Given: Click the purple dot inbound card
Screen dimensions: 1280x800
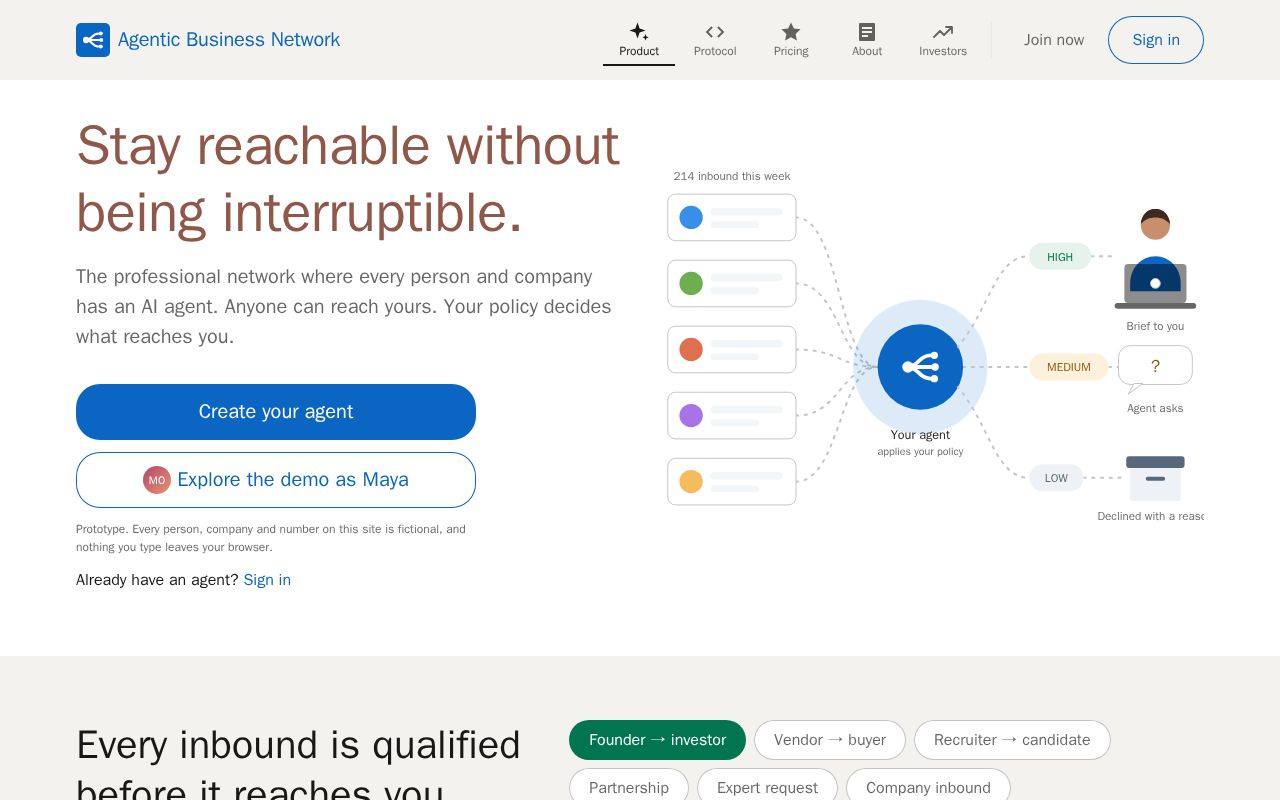Looking at the screenshot, I should click(732, 415).
